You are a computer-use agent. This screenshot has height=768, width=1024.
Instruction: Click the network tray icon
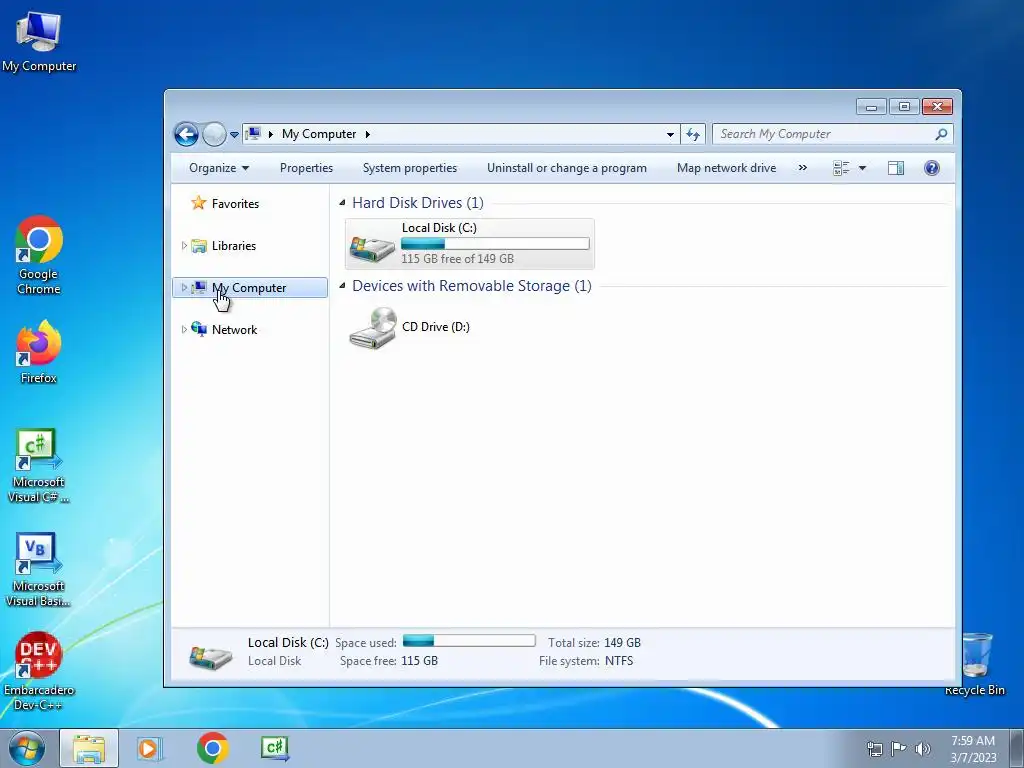[x=874, y=749]
